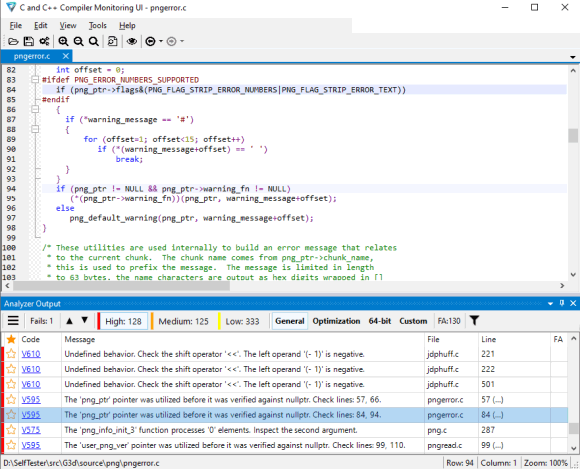Toggle the Medium: 125 severity filter
This screenshot has width=580, height=469.
[x=183, y=321]
